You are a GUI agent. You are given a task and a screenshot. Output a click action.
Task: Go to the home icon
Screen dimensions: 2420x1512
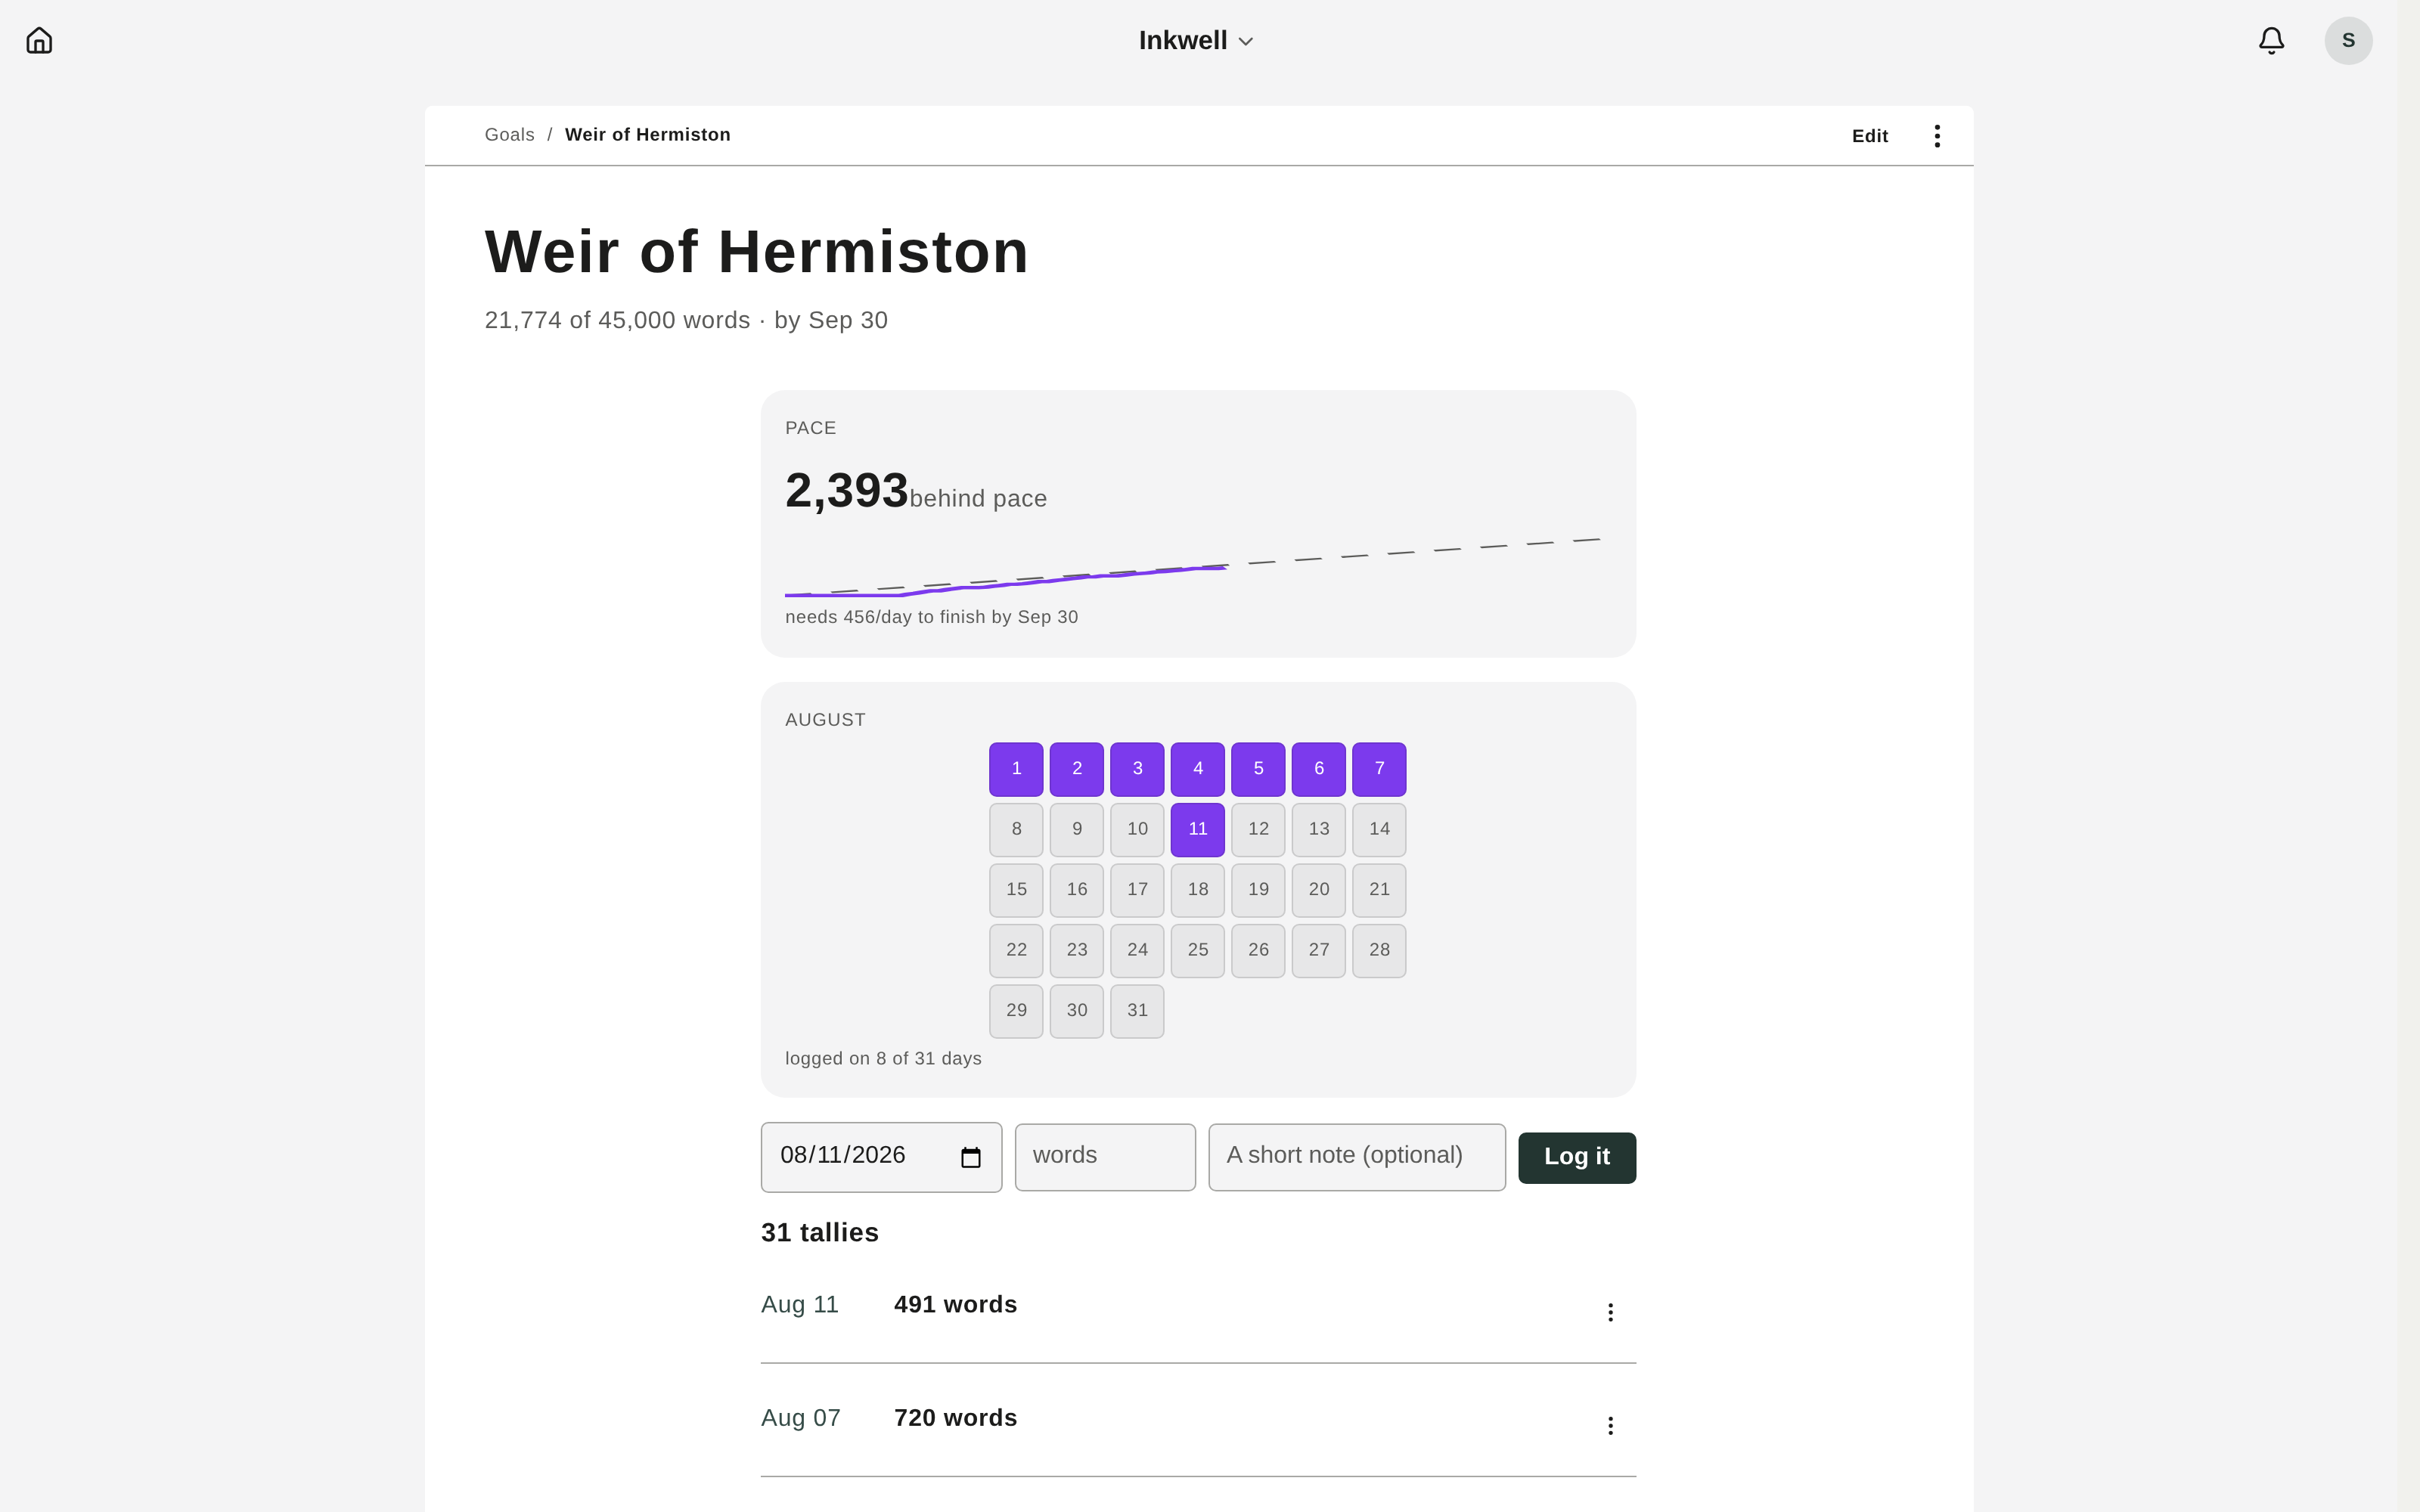[39, 41]
